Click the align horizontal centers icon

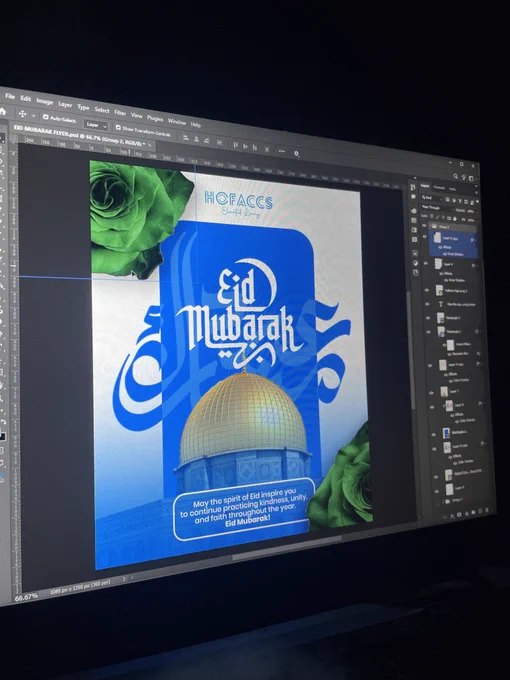[196, 139]
